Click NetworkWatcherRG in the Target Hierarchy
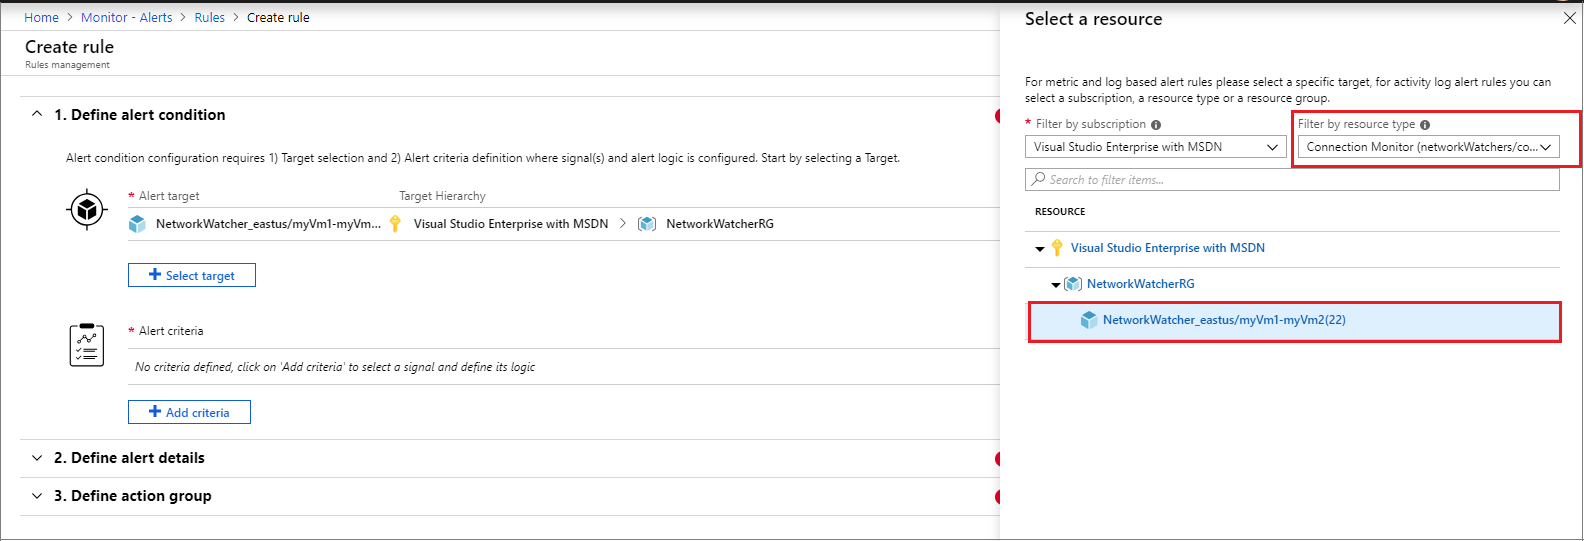The image size is (1584, 541). pos(720,224)
